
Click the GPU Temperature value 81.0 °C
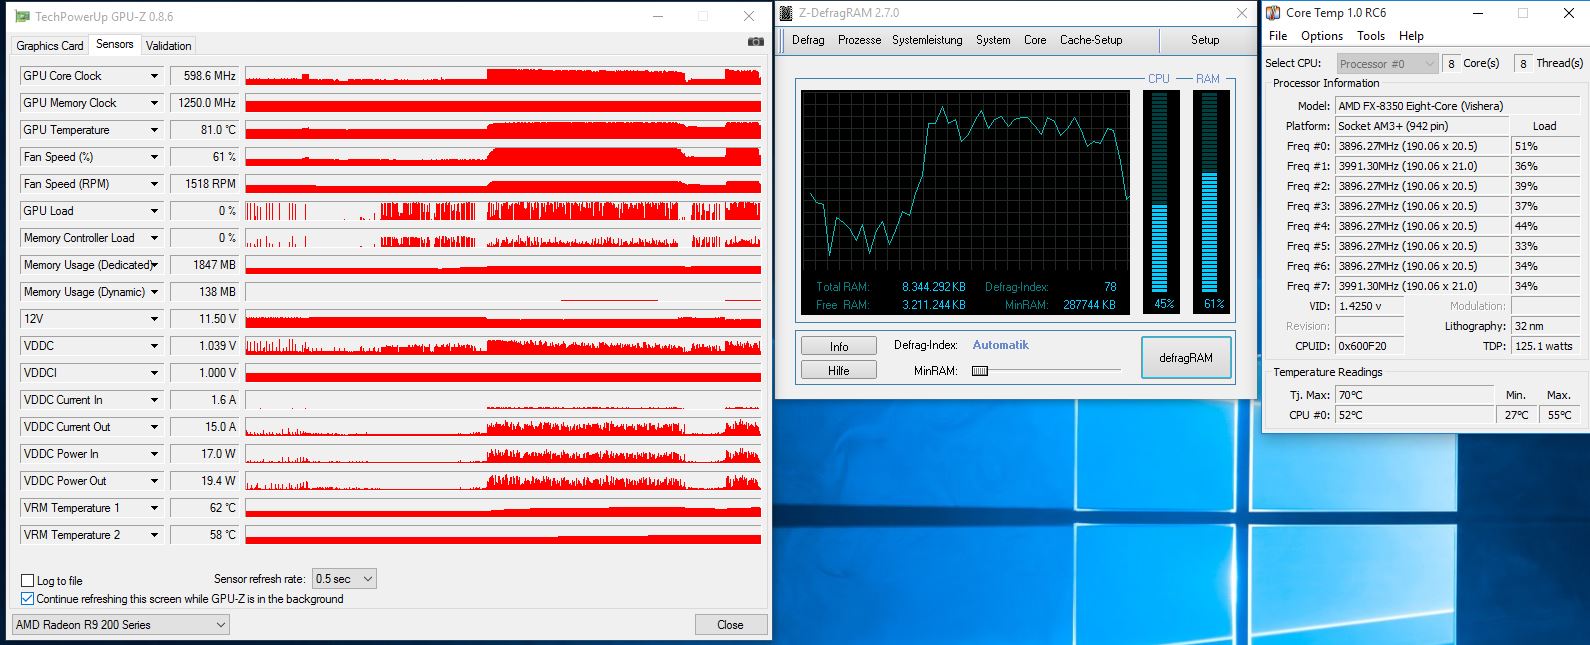[205, 130]
